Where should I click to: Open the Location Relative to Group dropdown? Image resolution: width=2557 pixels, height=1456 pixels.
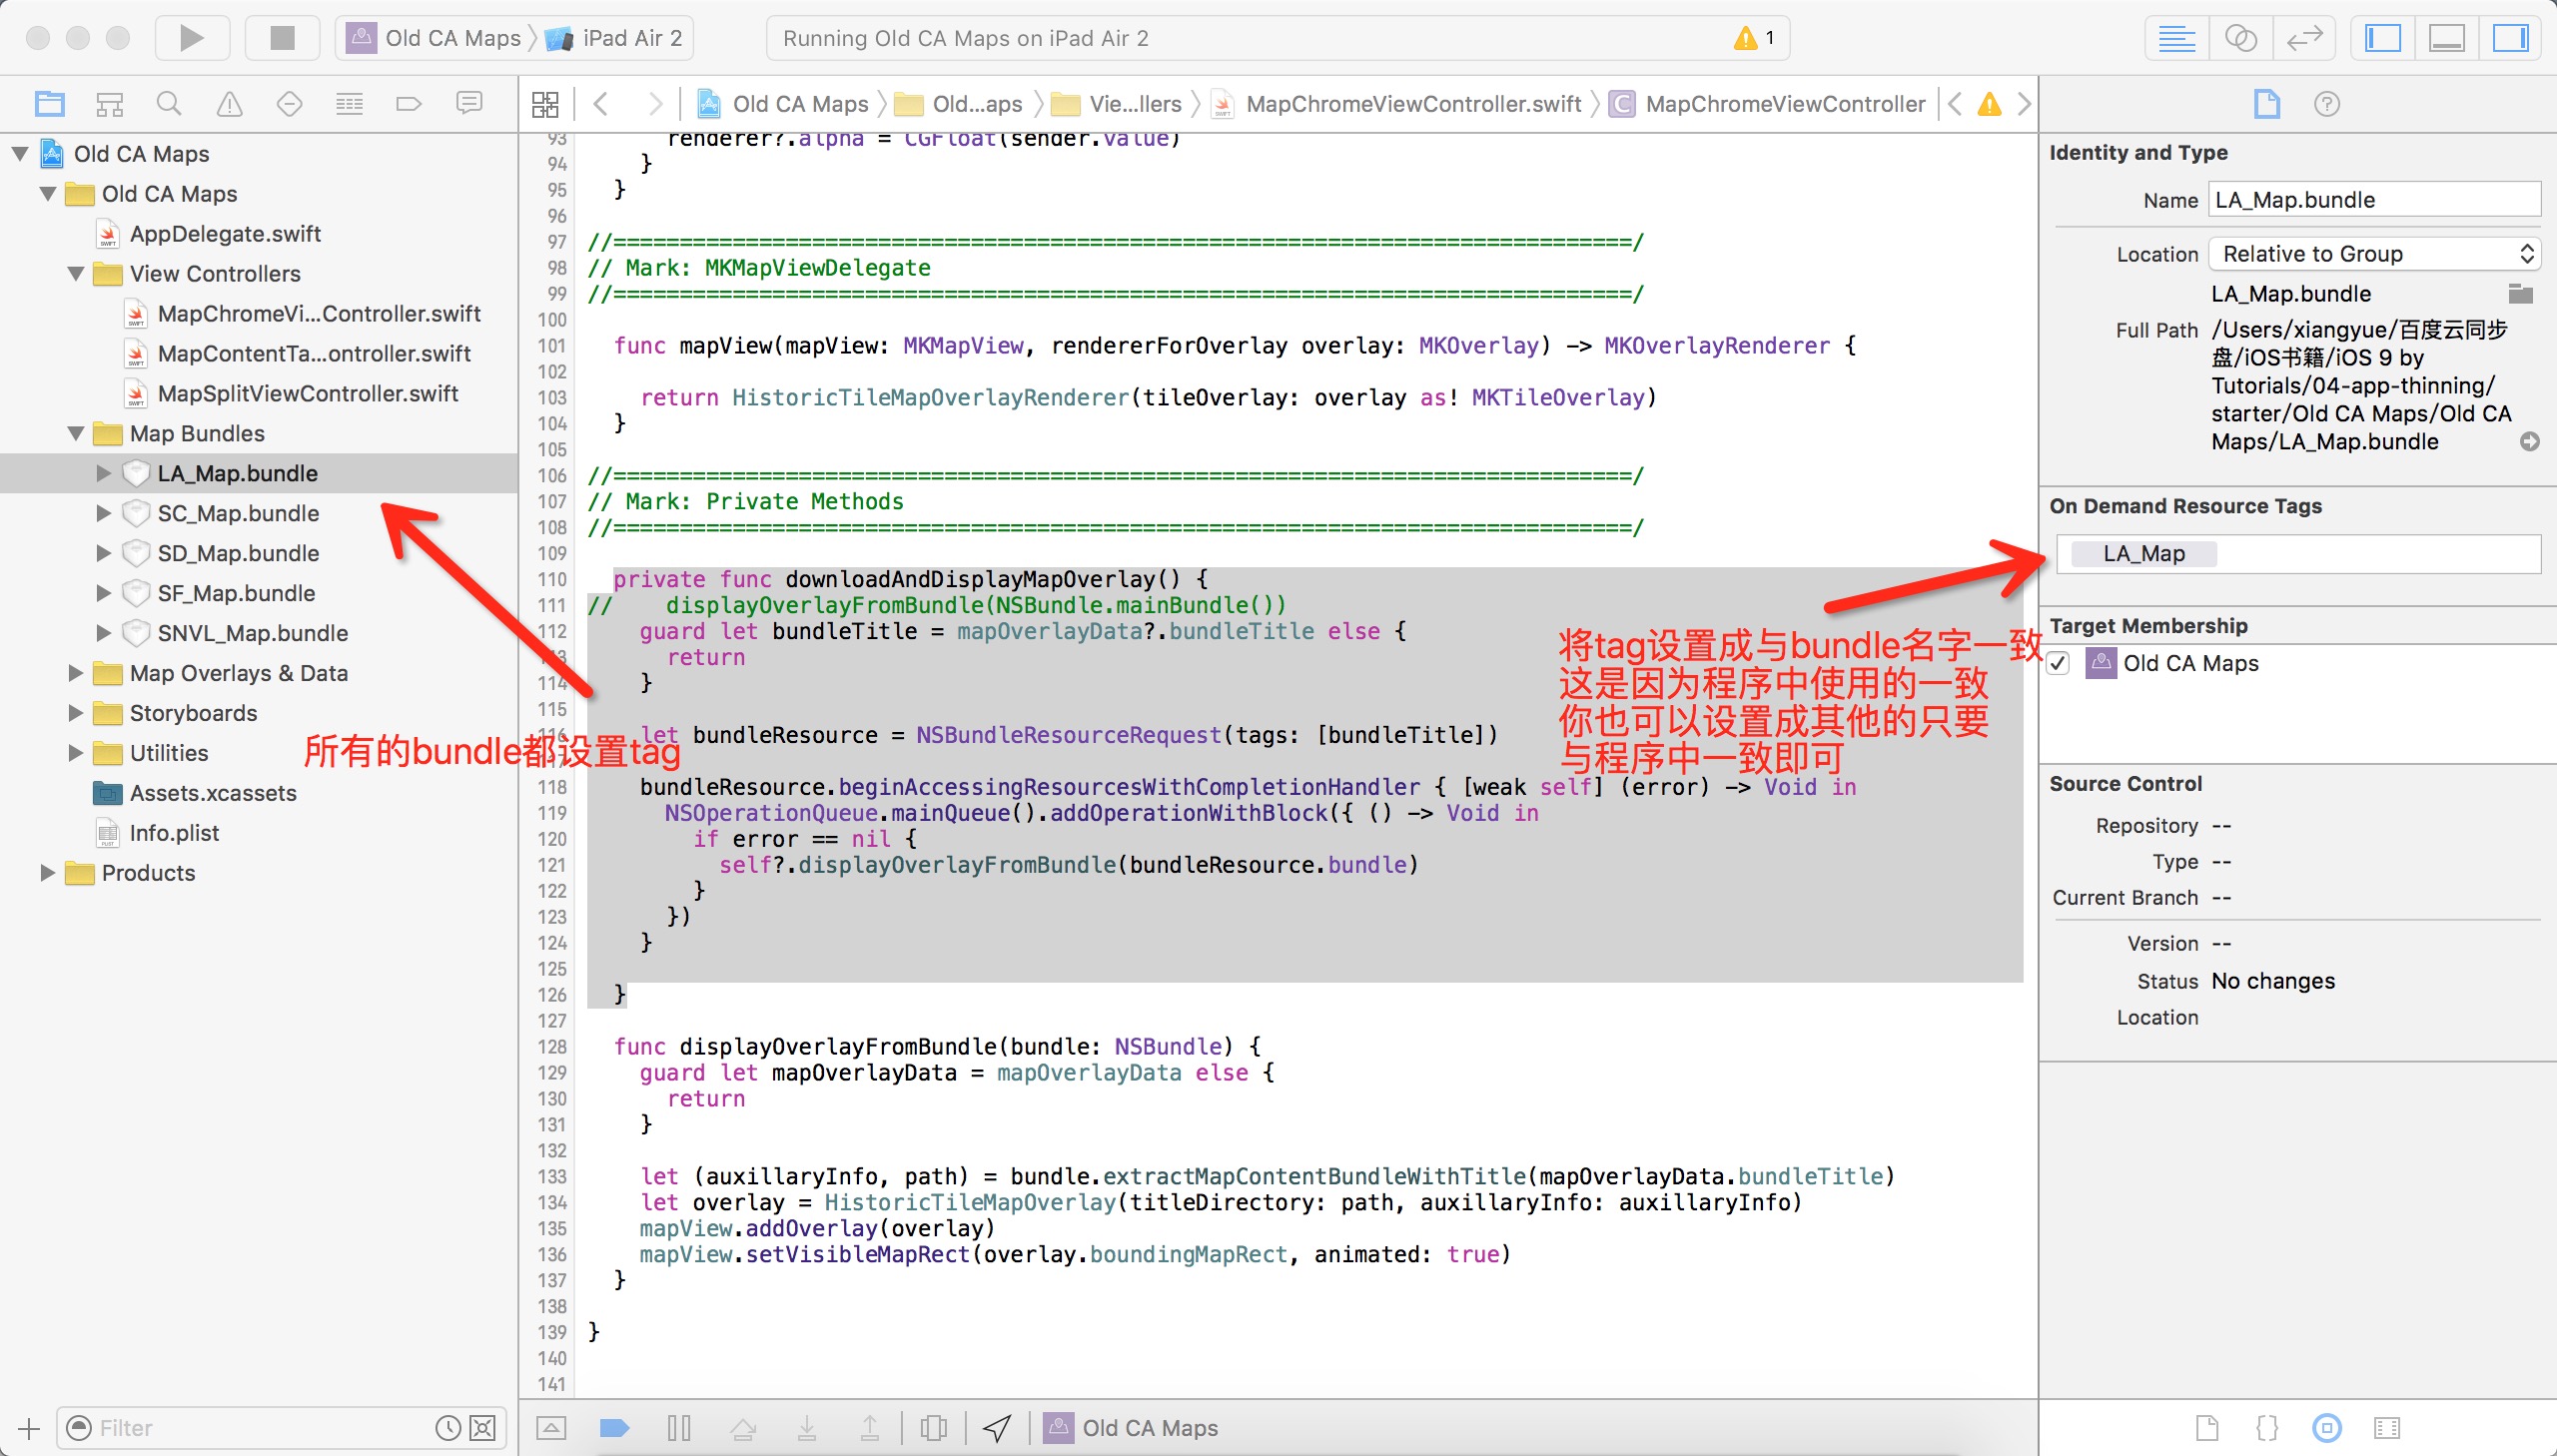2374,254
